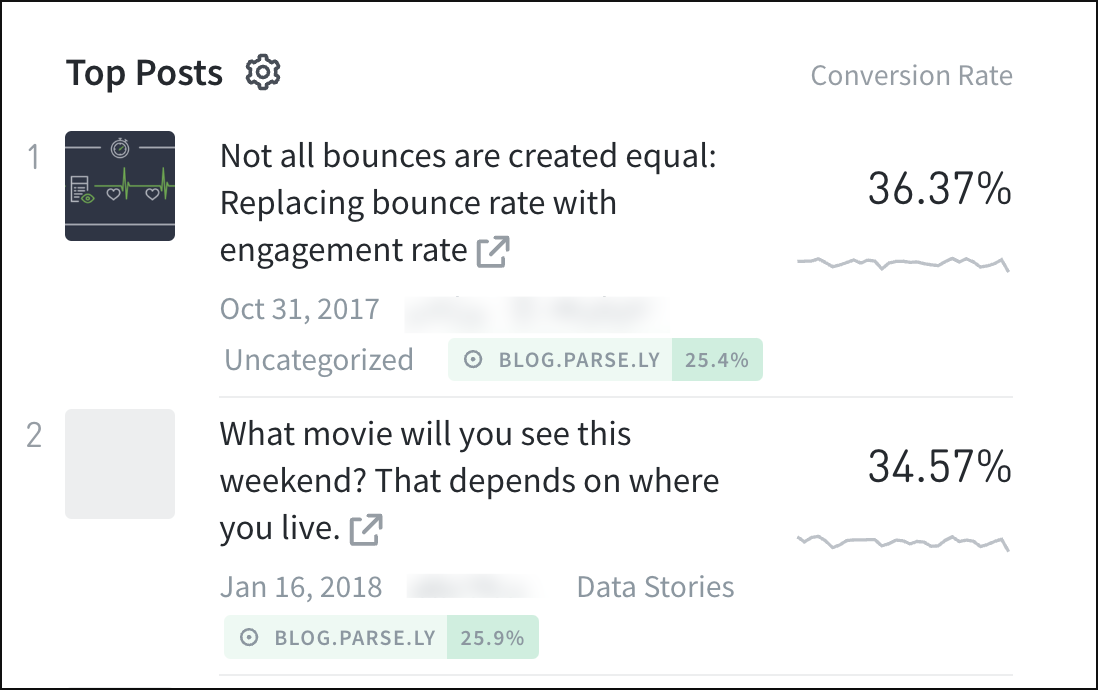1098x690 pixels.
Task: Click the target icon in the first BLOG.PARSE.LY tag
Action: pyautogui.click(x=472, y=359)
